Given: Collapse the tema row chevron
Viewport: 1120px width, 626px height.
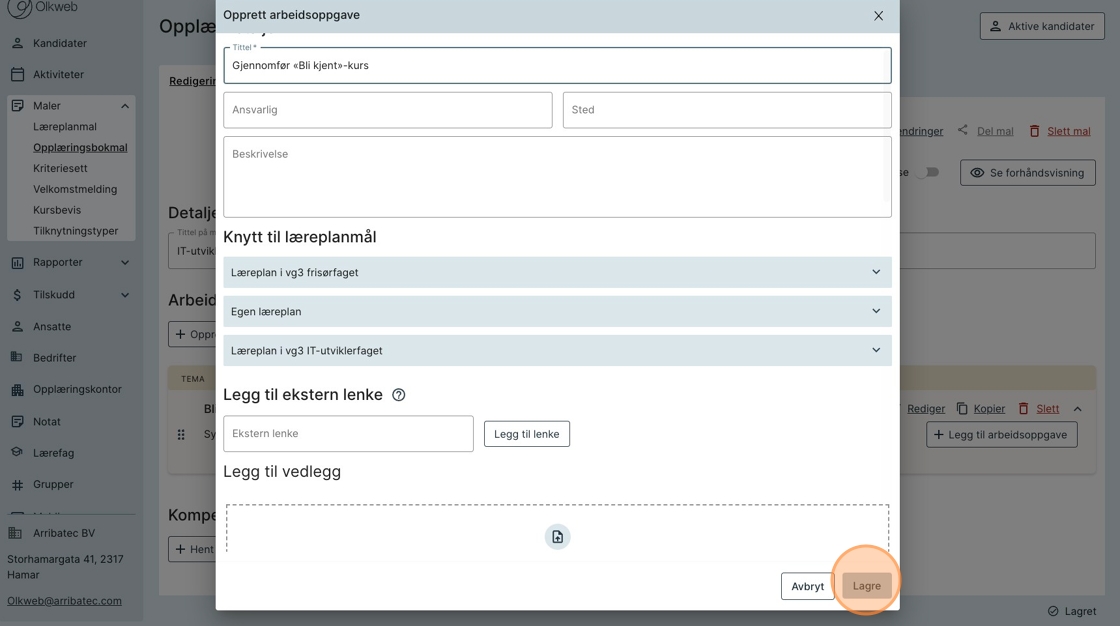Looking at the screenshot, I should coord(1078,409).
